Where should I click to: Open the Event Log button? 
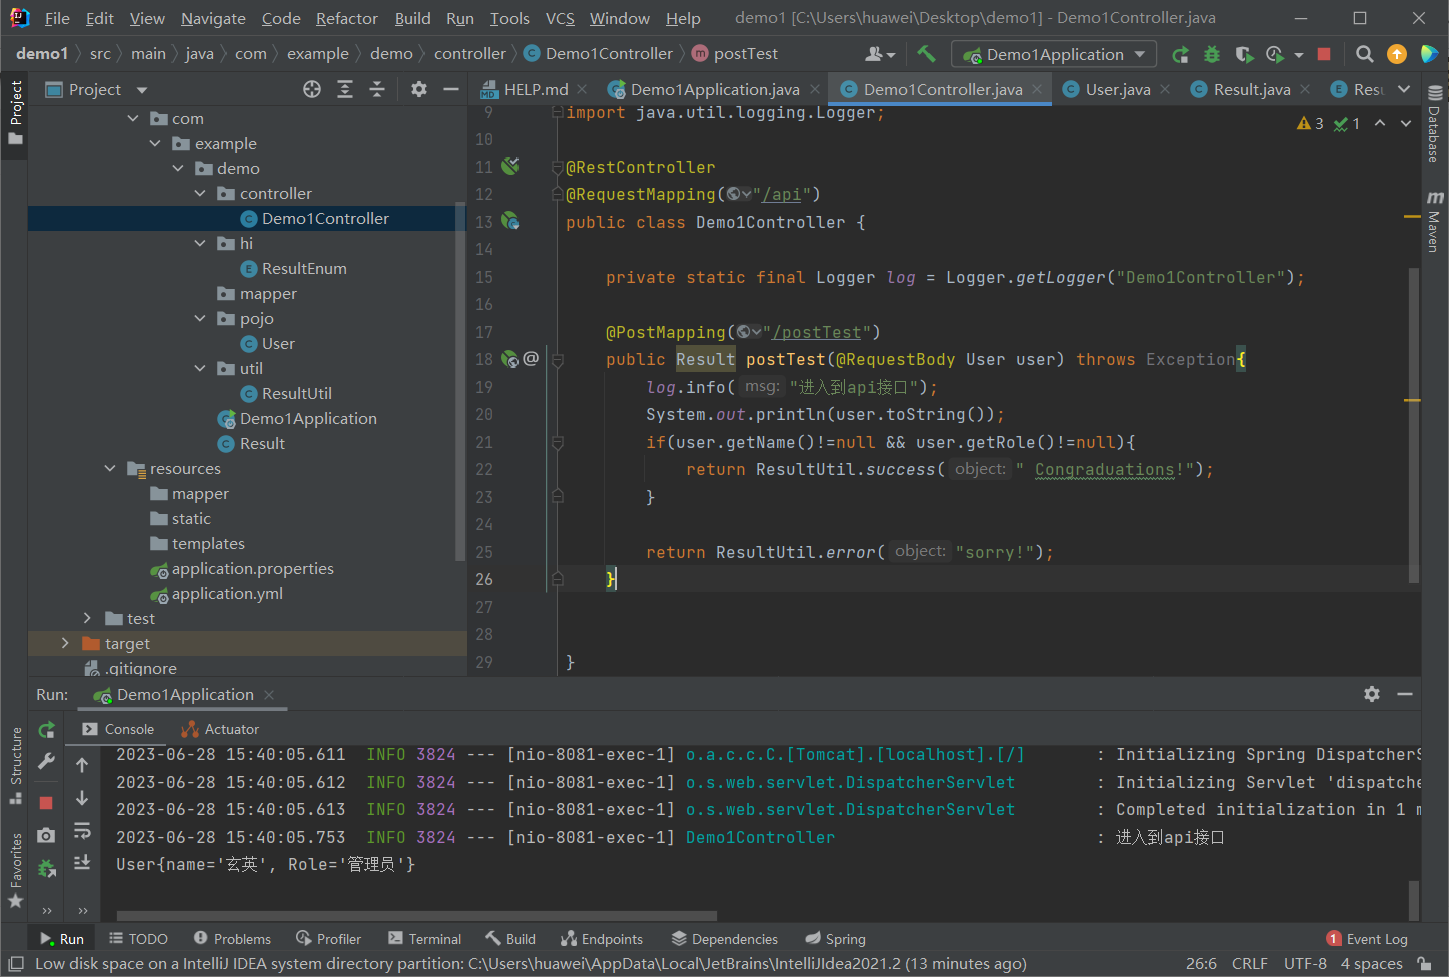click(x=1367, y=939)
